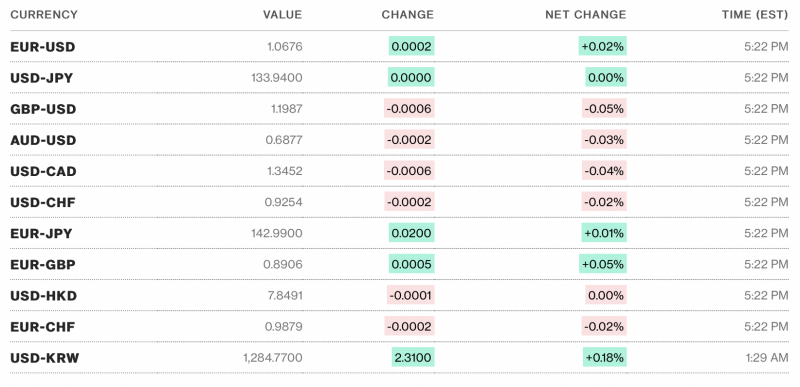Select the USD-KRW currency pair

45,358
